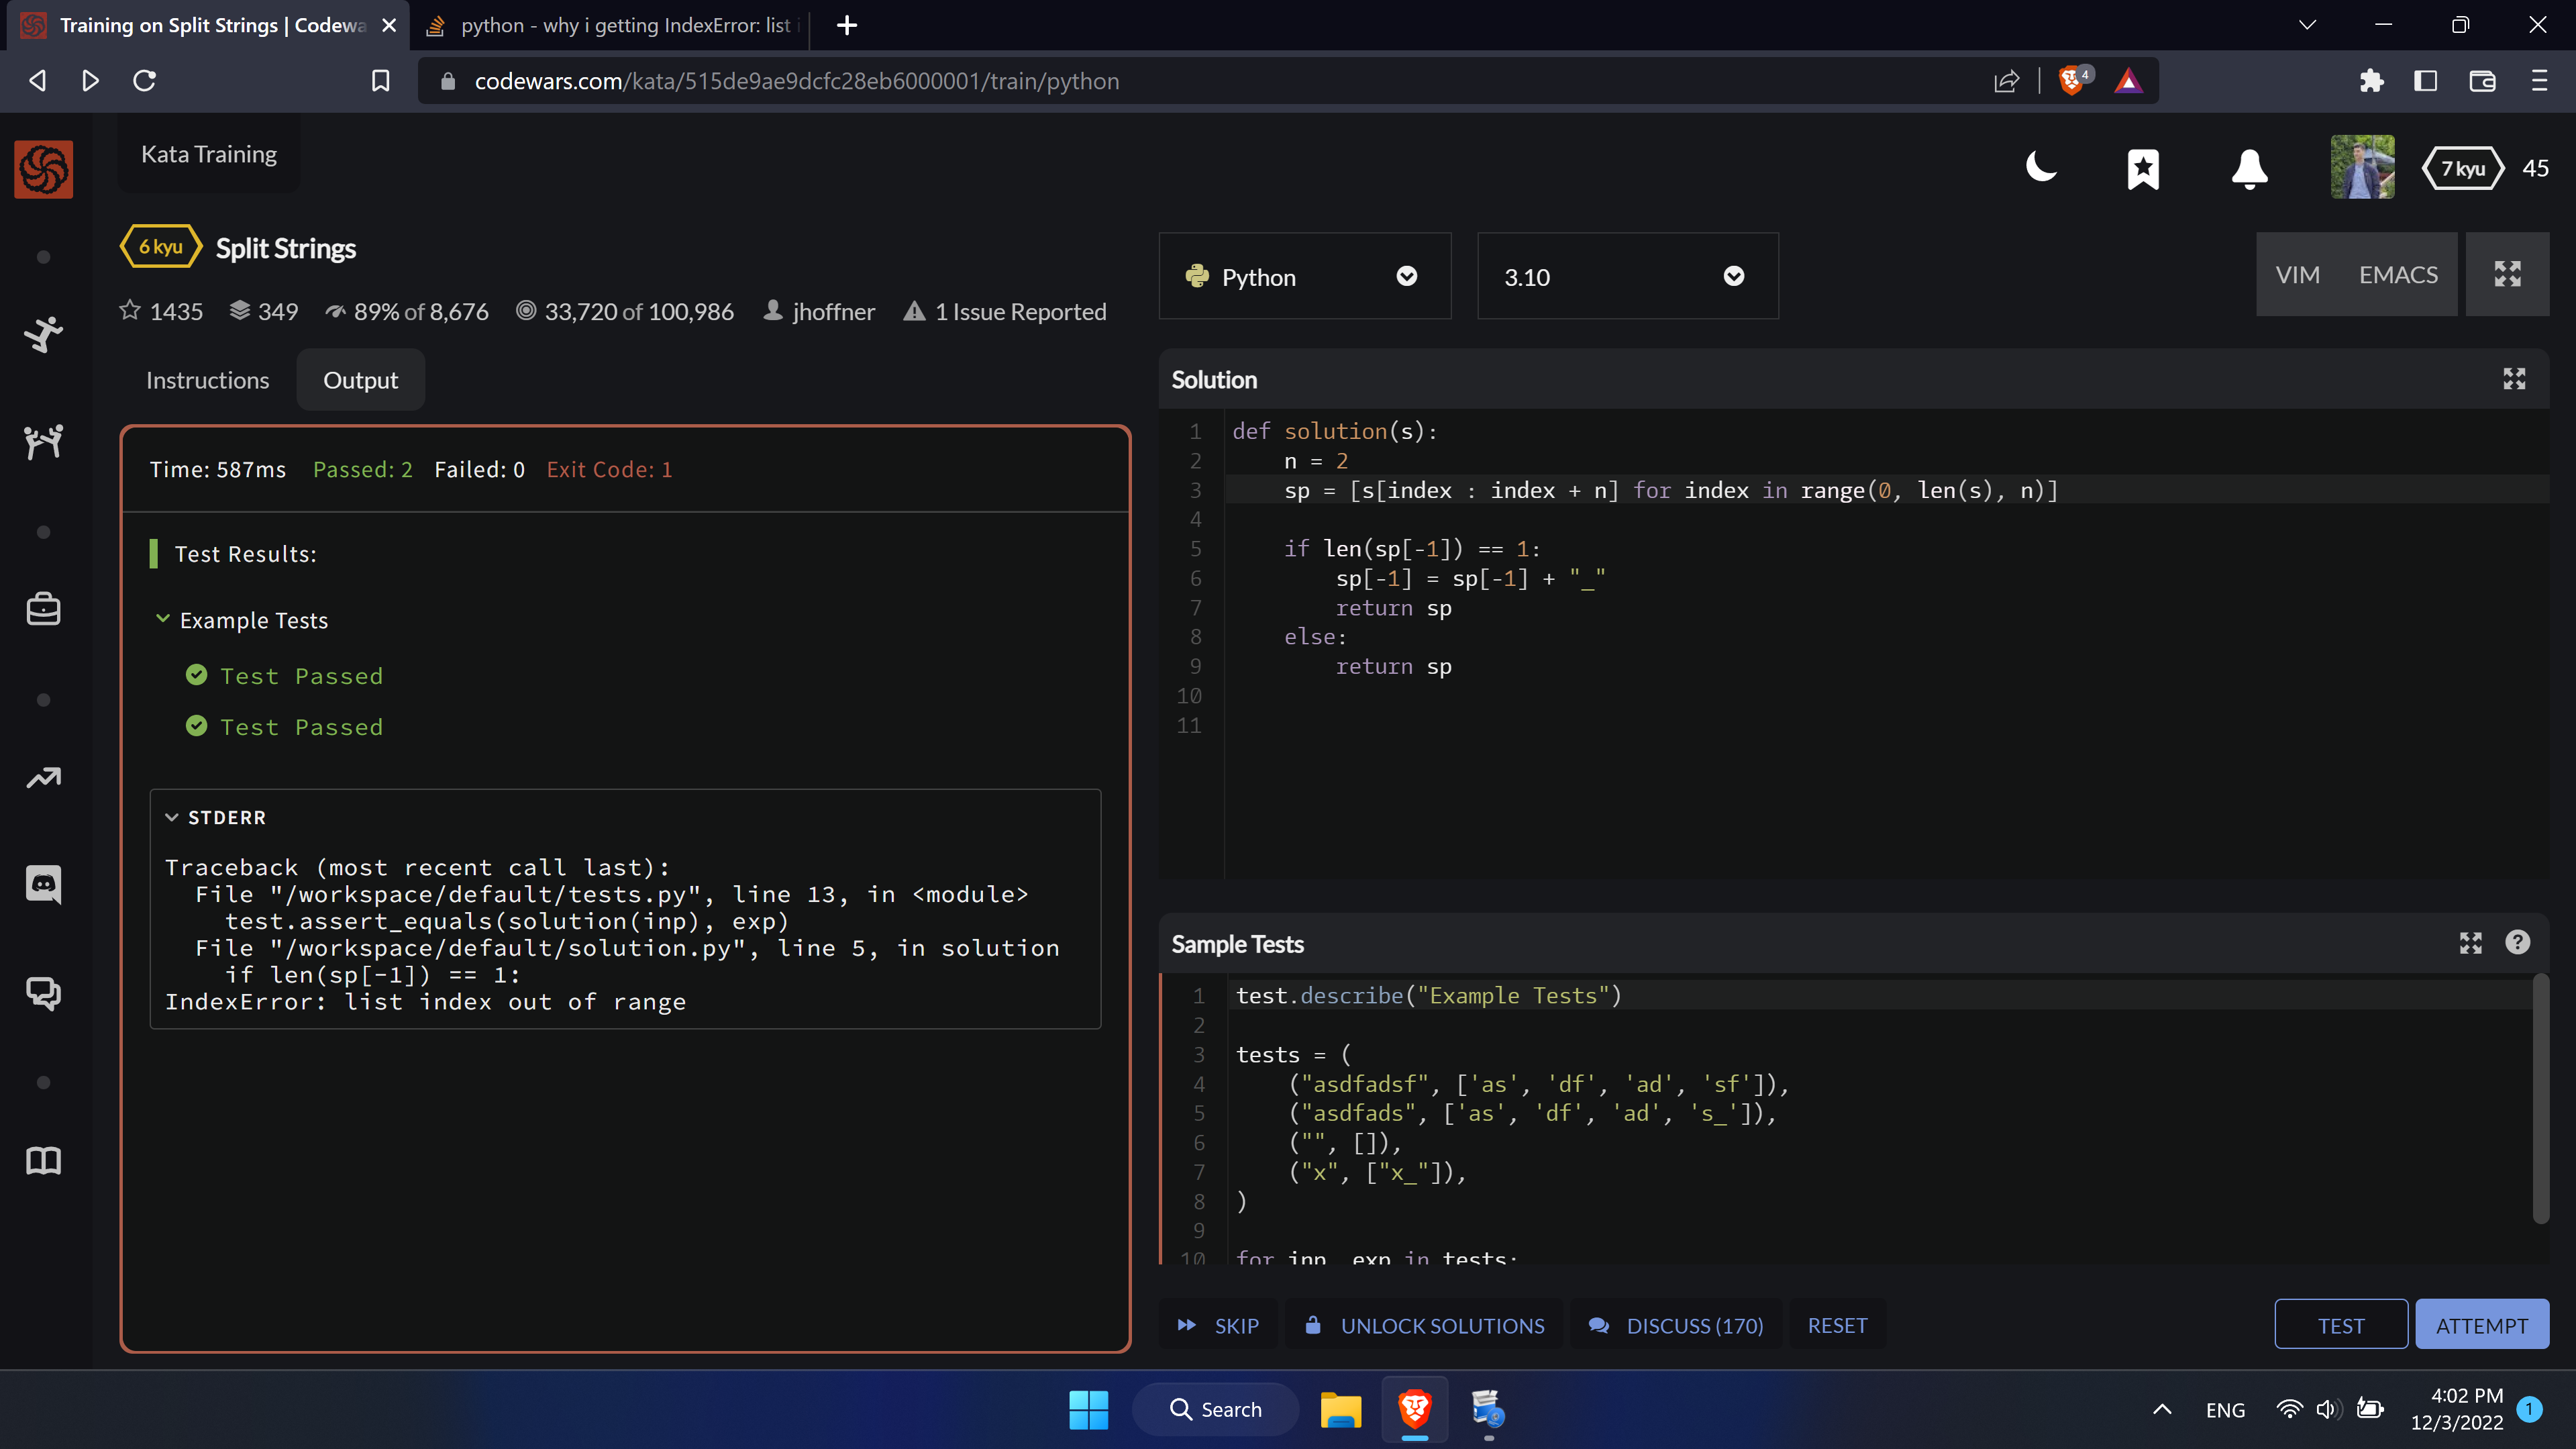
Task: Open the discussions speech bubbles icon in sidebar
Action: point(43,993)
